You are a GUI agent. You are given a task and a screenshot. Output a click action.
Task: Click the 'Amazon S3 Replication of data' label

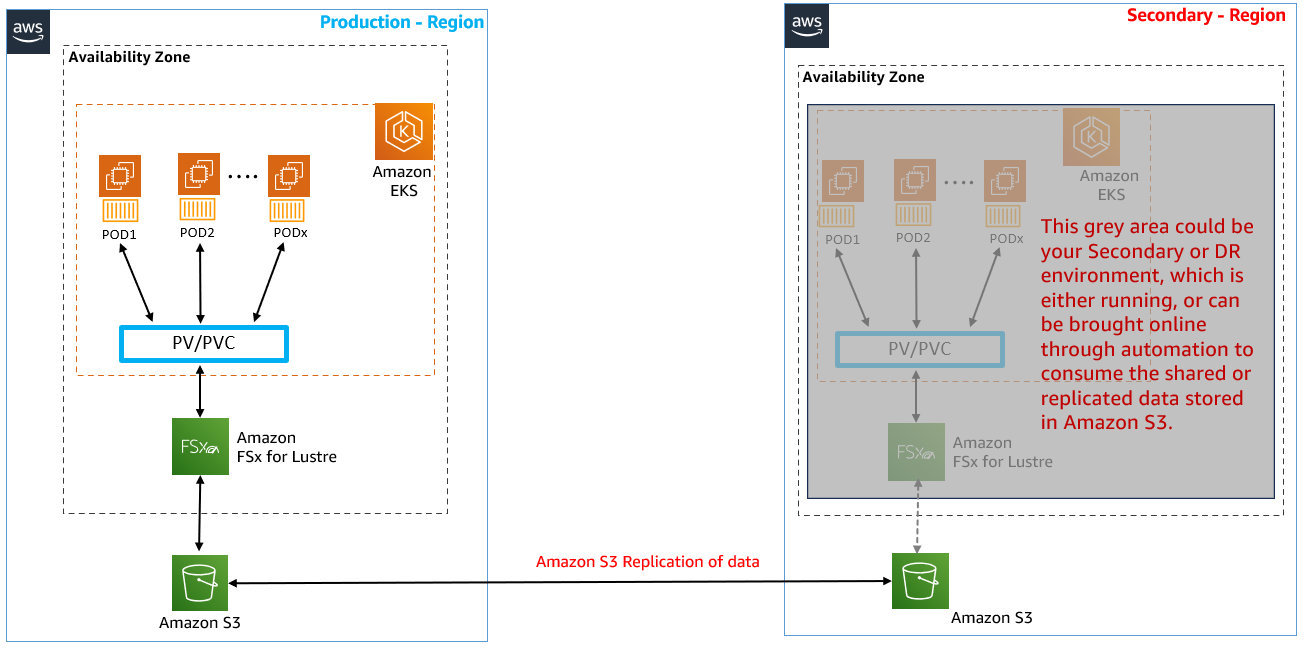[648, 561]
